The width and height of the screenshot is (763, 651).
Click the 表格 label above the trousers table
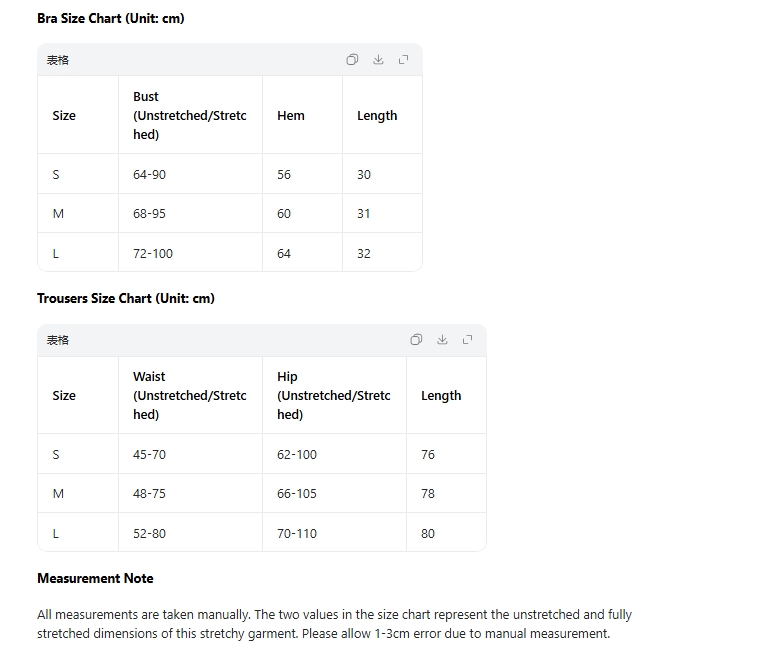(x=58, y=340)
